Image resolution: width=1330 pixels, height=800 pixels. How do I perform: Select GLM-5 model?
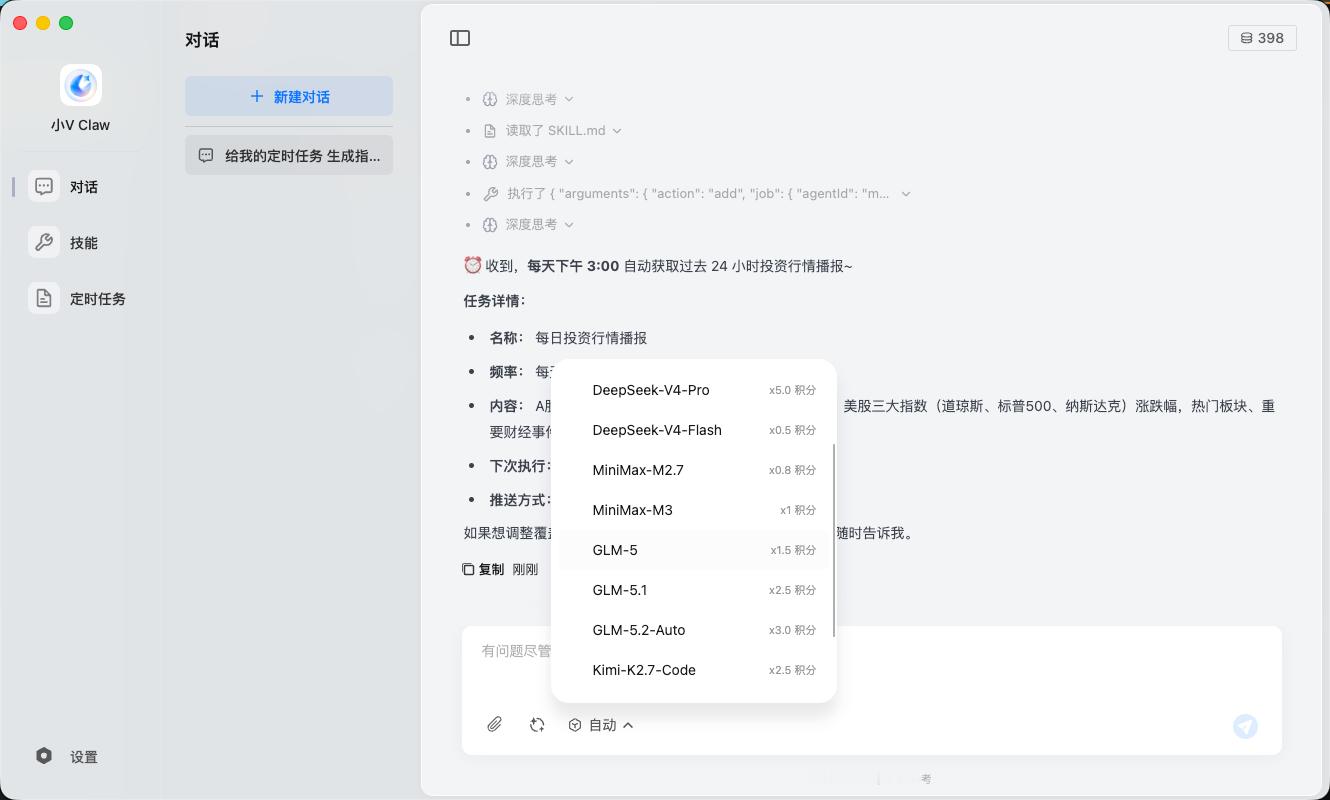693,550
